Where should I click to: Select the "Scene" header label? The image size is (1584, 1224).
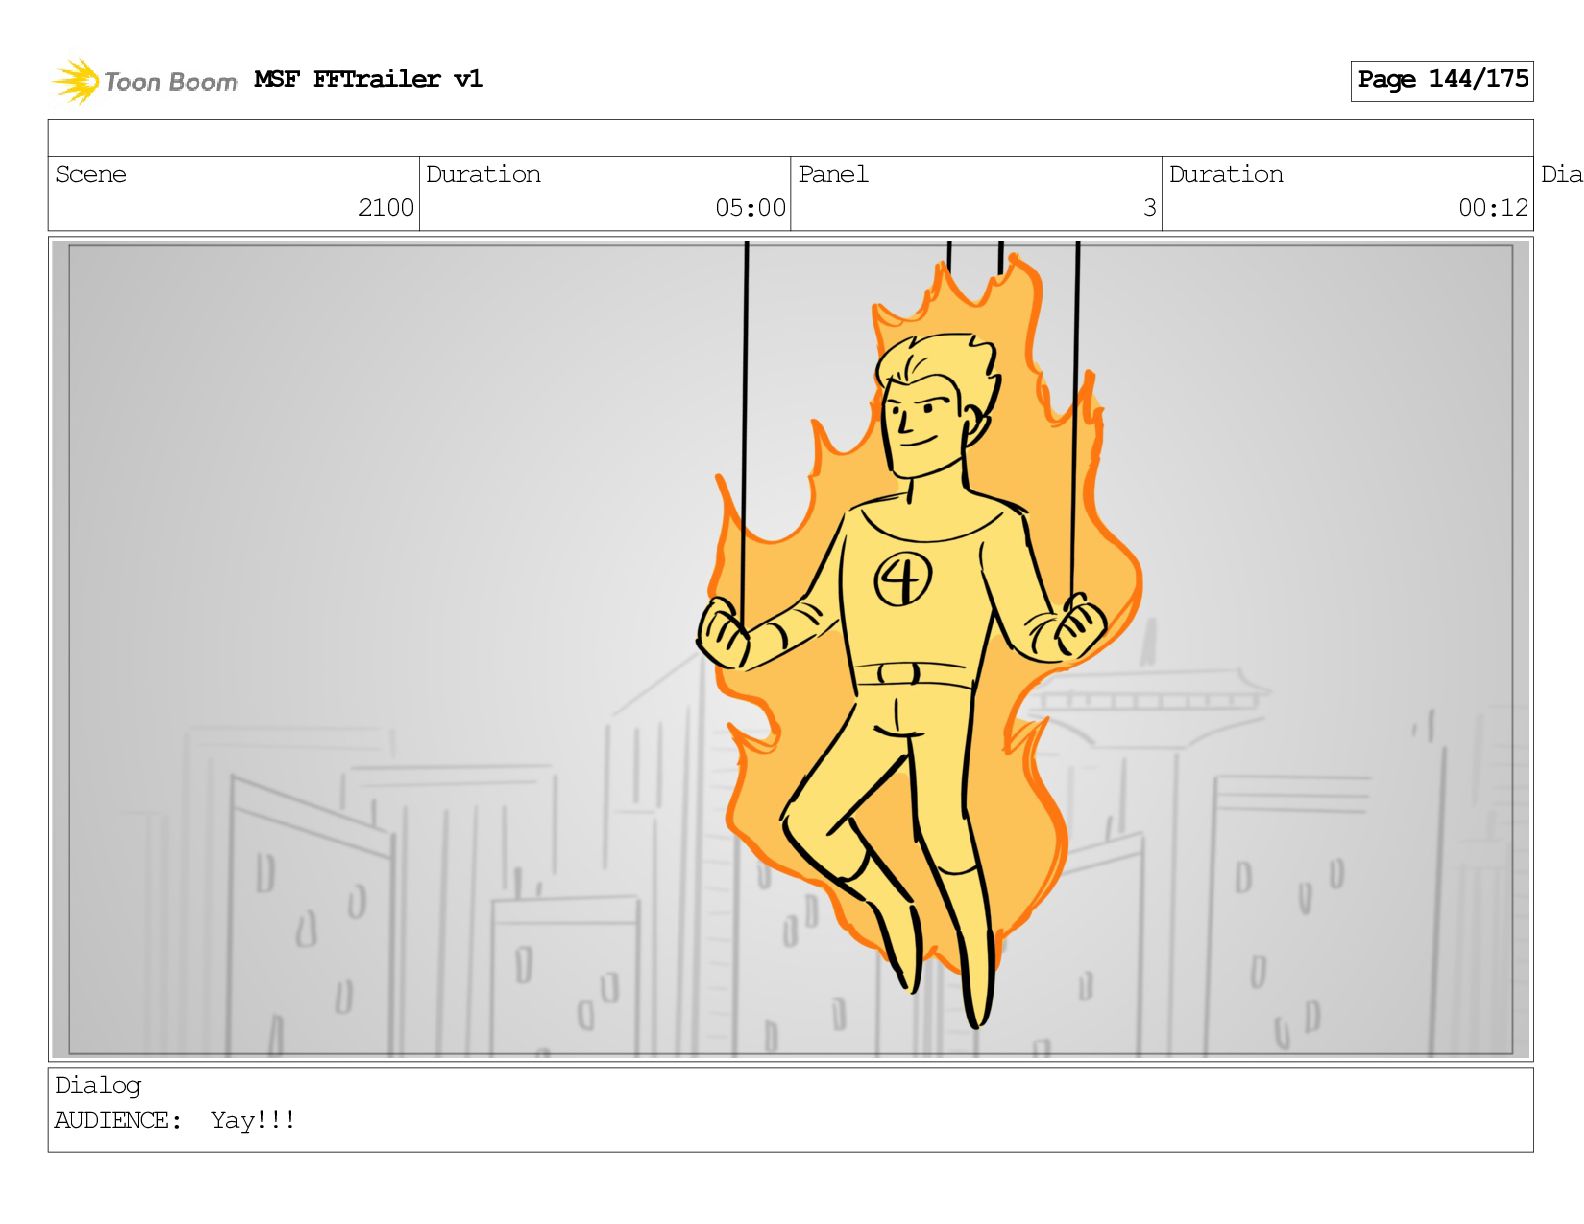[x=91, y=174]
